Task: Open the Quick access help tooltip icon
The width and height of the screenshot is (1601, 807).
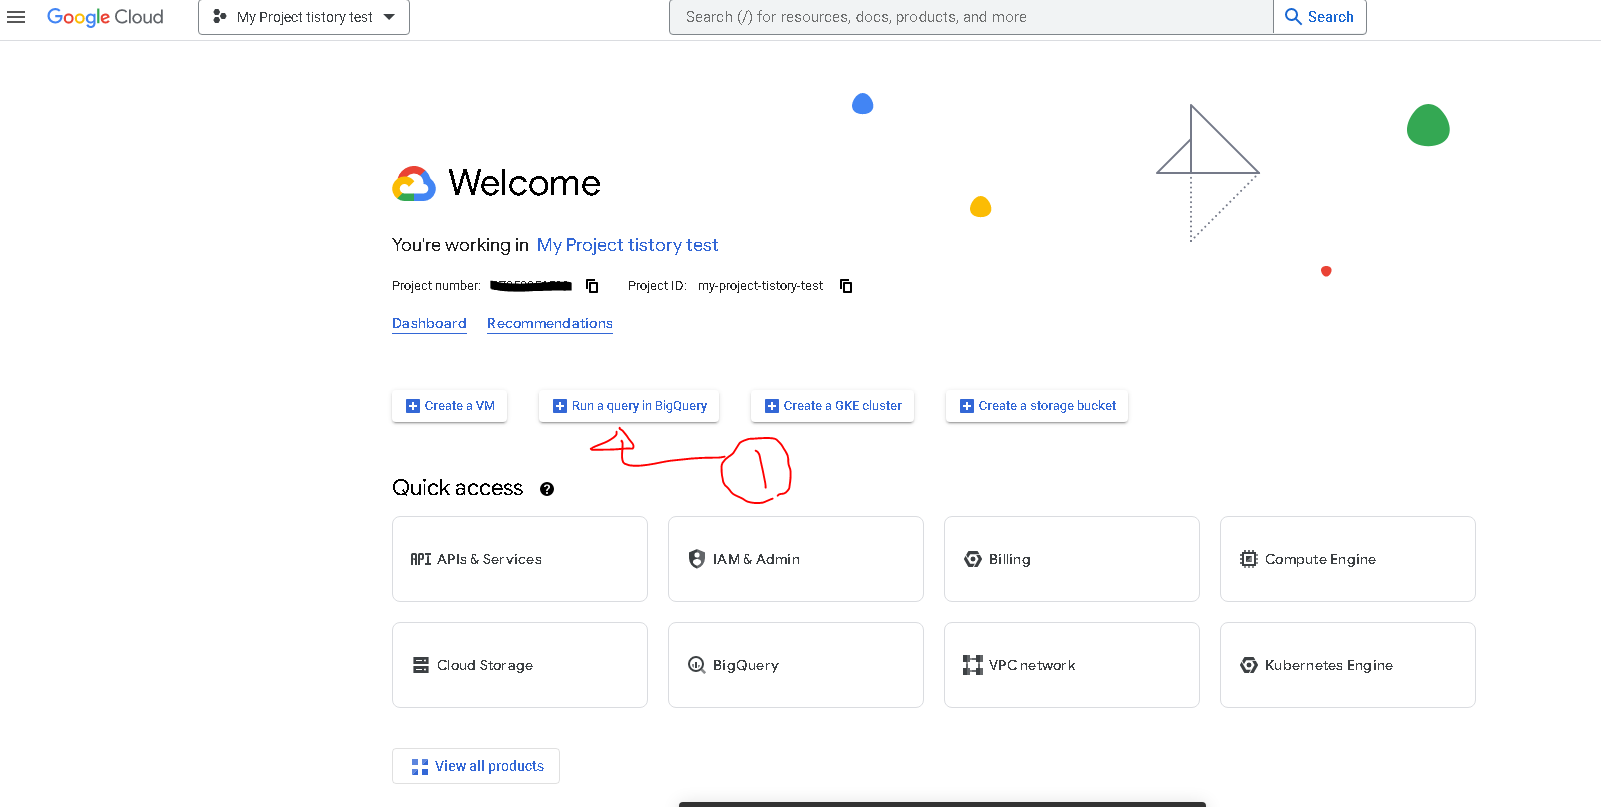Action: click(547, 489)
